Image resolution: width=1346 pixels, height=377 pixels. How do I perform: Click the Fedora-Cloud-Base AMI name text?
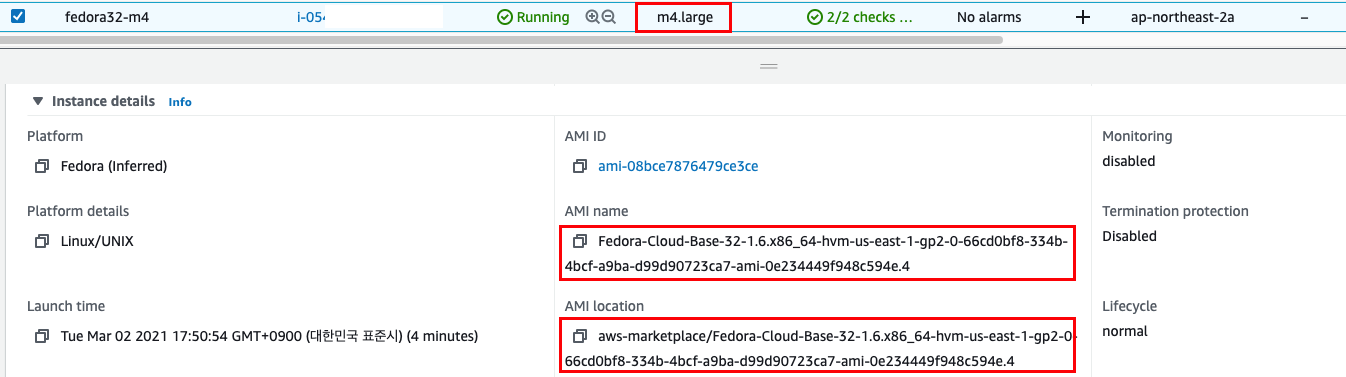point(817,254)
